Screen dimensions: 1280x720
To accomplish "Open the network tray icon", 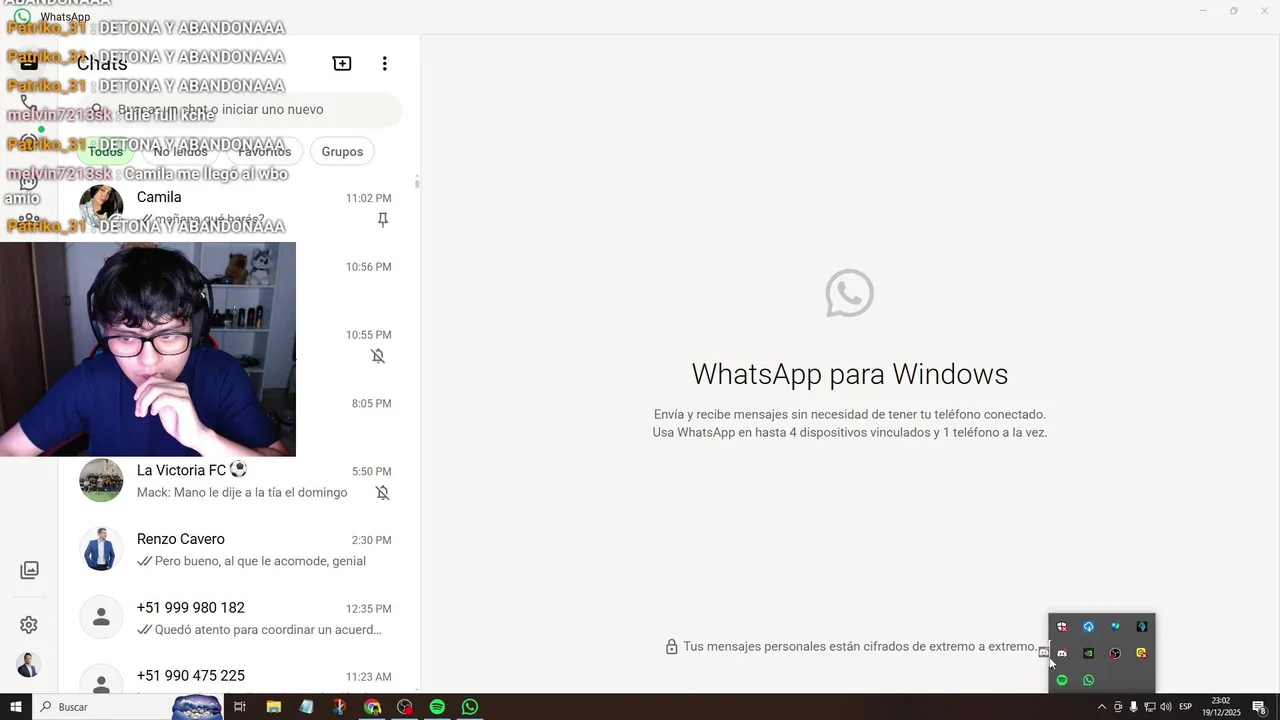I will (1150, 707).
